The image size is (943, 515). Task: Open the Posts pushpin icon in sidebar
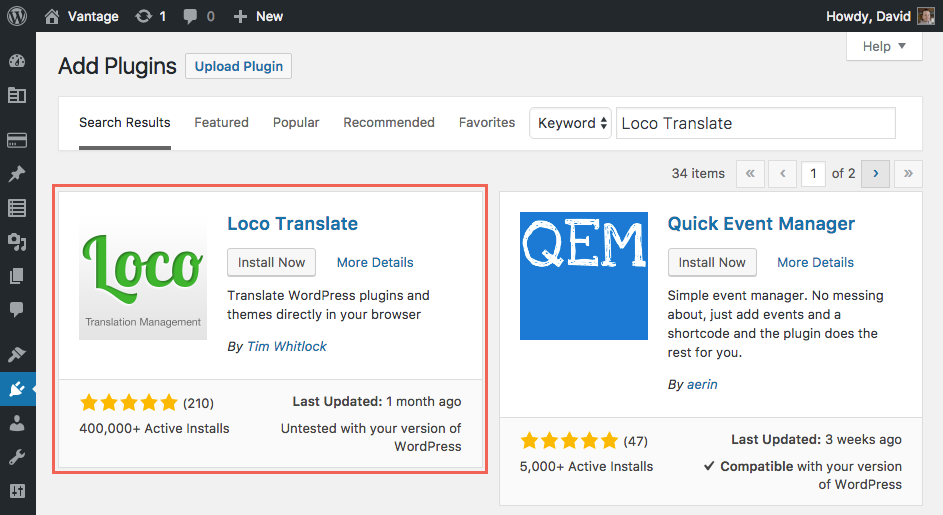17,174
